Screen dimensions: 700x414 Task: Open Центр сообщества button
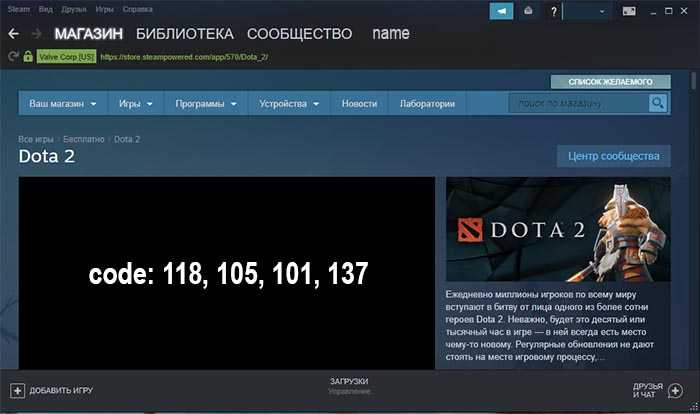[613, 156]
